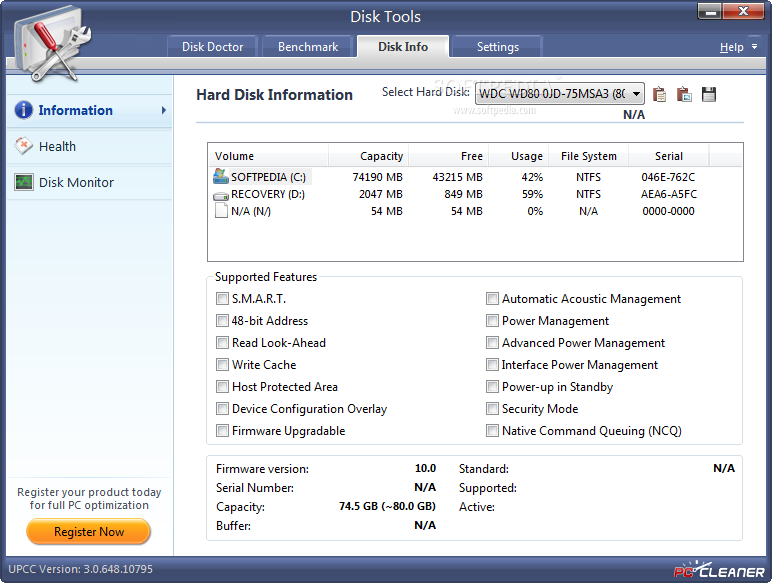Open the Settings tab
Screen dimensions: 772x583
[497, 47]
